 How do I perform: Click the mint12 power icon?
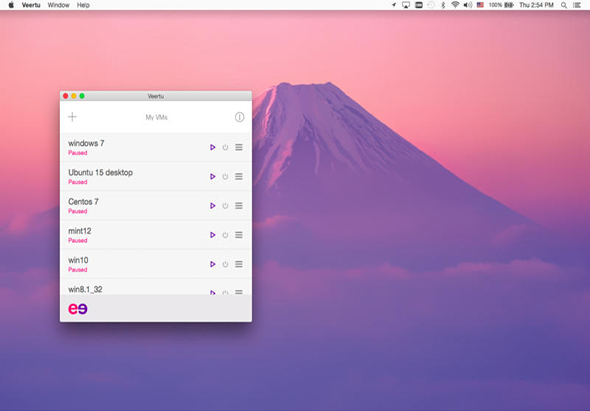click(225, 235)
